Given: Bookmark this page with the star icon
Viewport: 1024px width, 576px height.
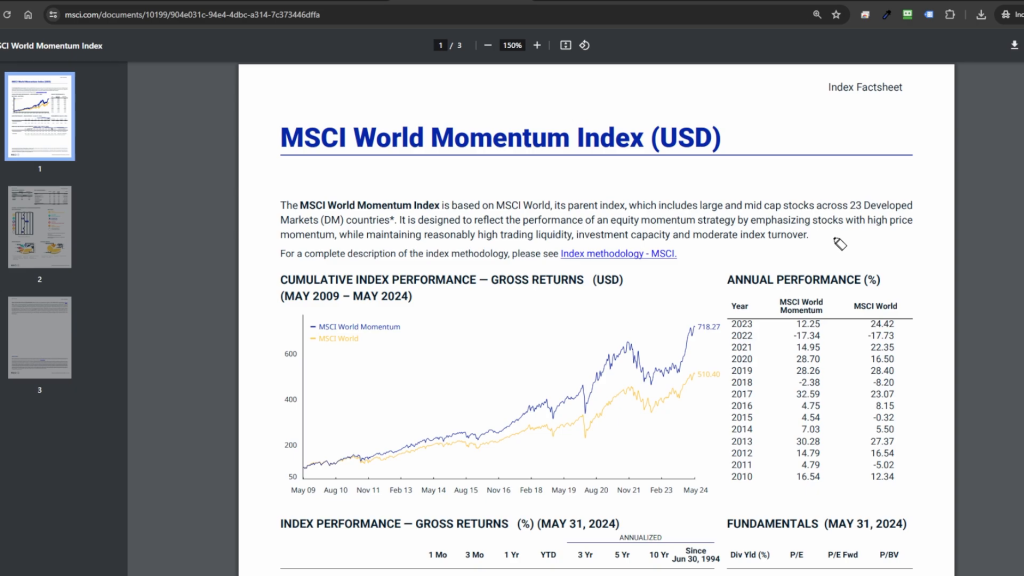Looking at the screenshot, I should click(x=837, y=14).
